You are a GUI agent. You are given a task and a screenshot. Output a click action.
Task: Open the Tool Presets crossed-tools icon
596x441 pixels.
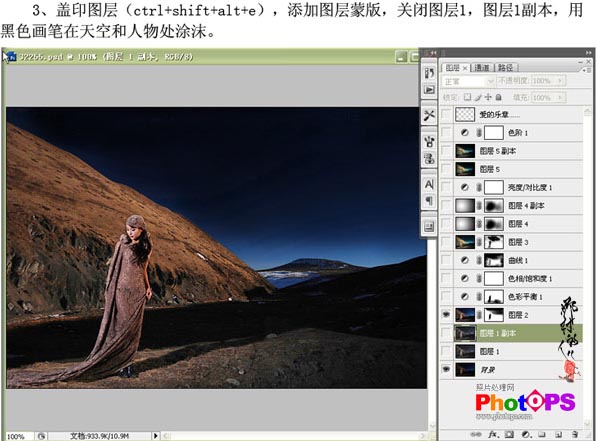429,116
